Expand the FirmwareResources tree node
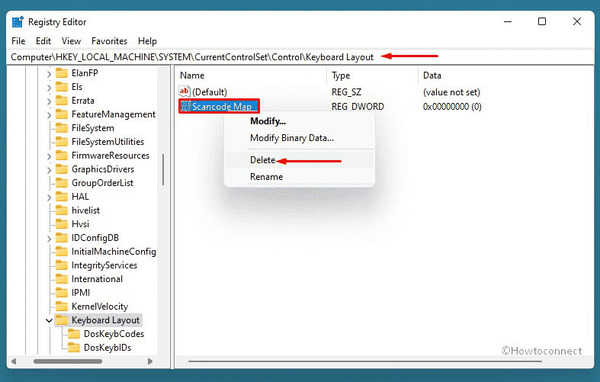This screenshot has width=600, height=382. point(49,156)
